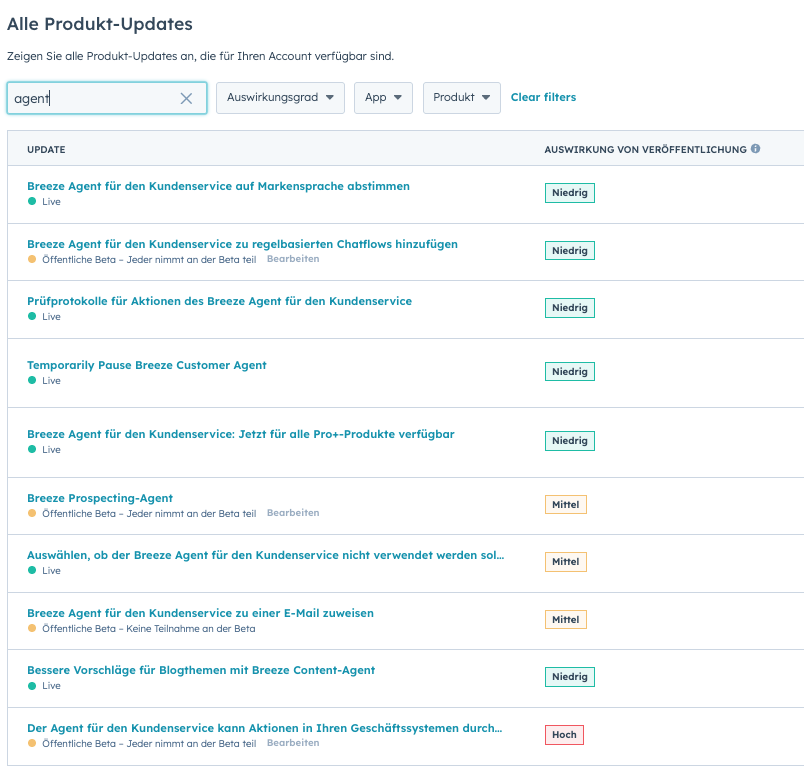Open the 'Auswählen, ob der Breeze Agent' update
The image size is (804, 776).
[x=266, y=555]
